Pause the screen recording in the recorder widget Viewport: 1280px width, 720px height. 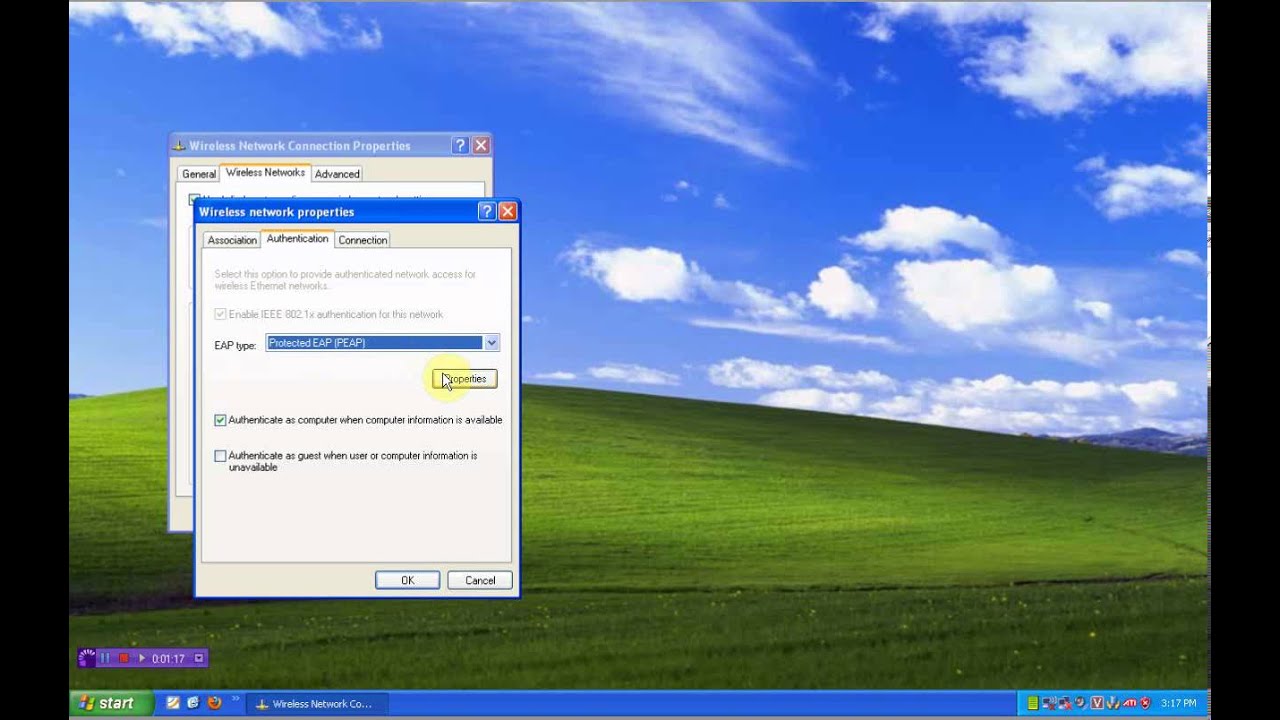click(105, 658)
